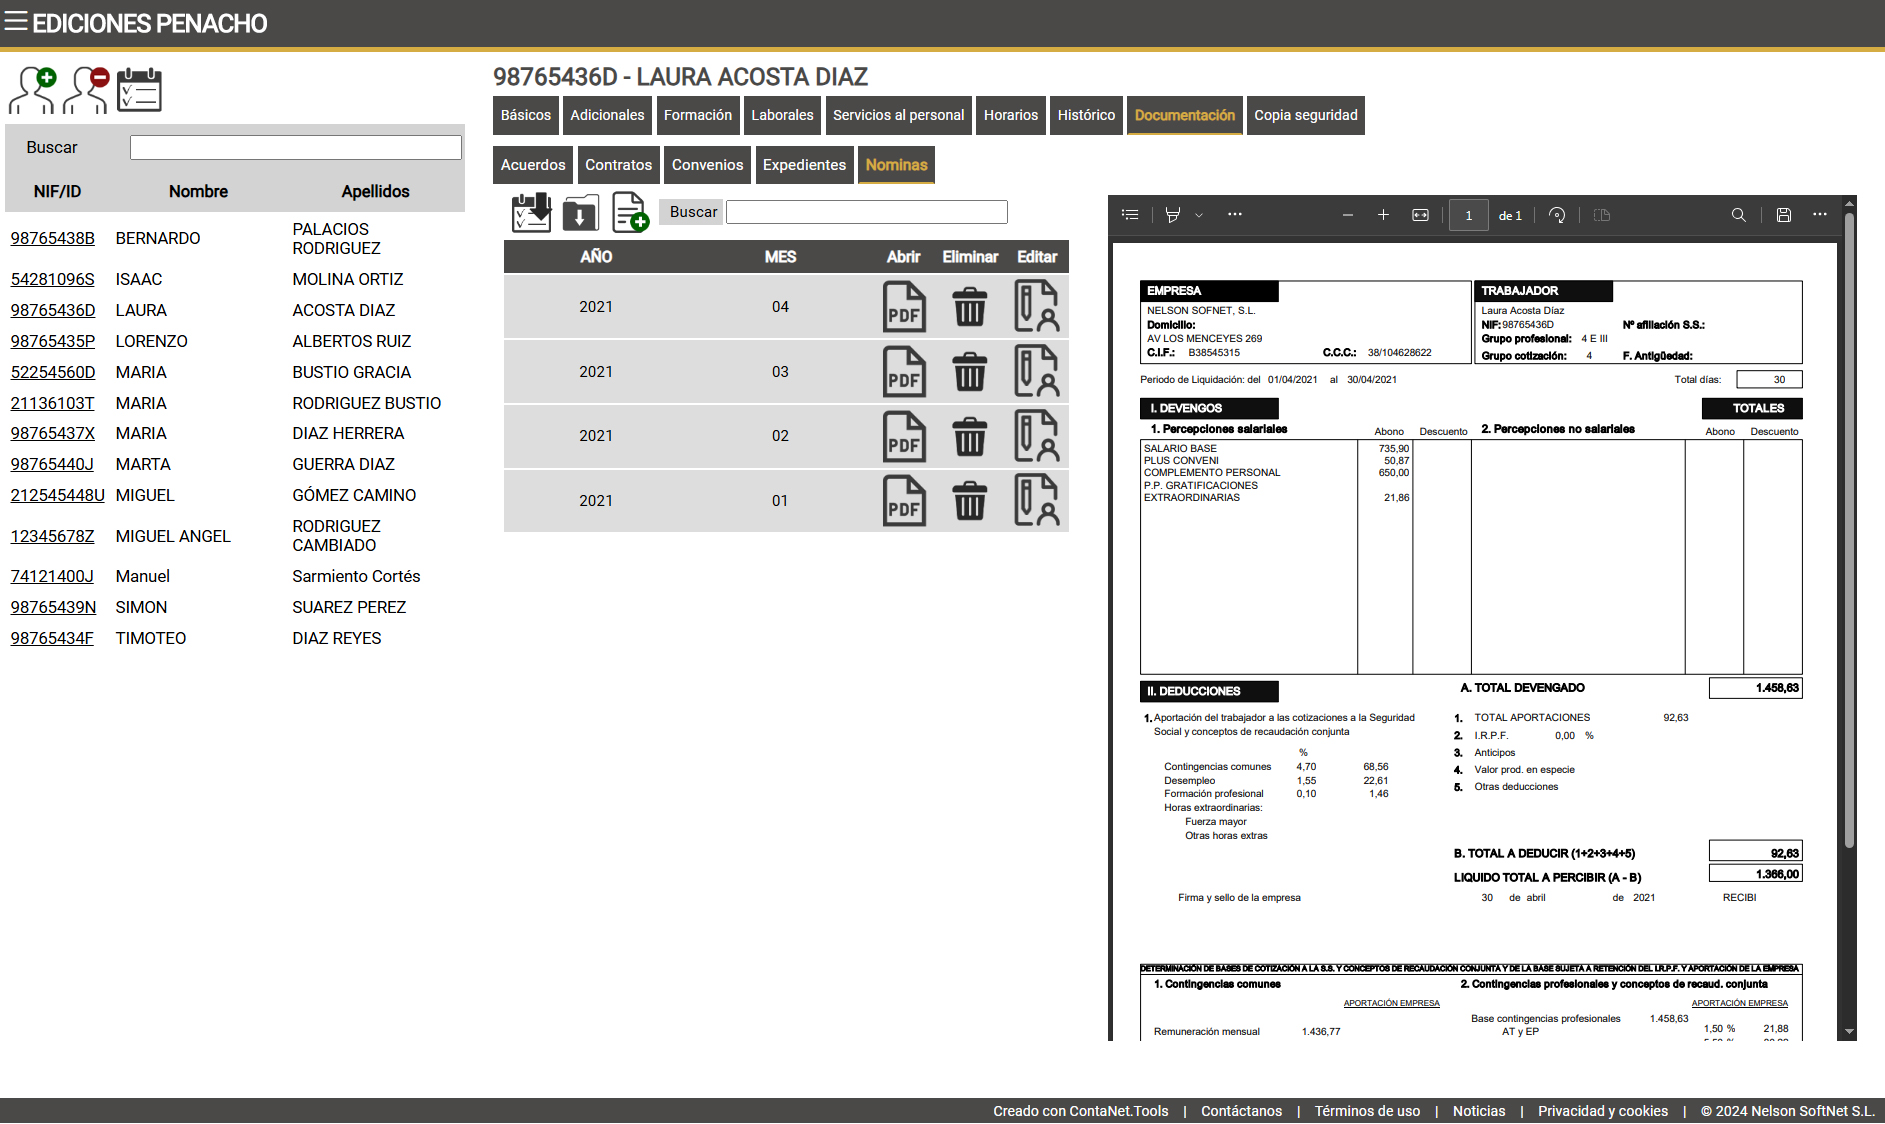Open PDF for payroll month 01
The height and width of the screenshot is (1124, 1885).
coord(904,501)
